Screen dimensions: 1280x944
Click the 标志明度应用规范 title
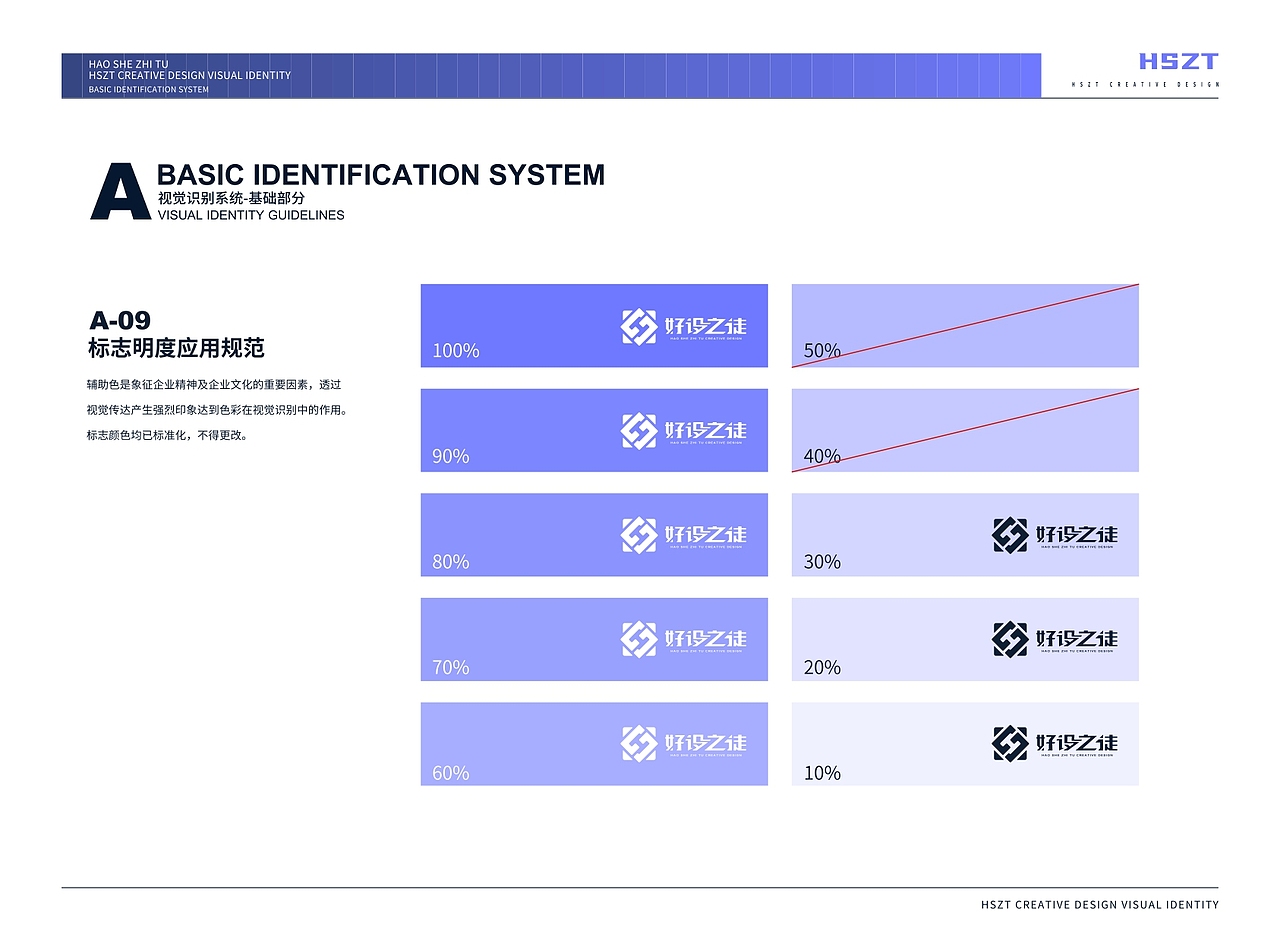click(176, 349)
